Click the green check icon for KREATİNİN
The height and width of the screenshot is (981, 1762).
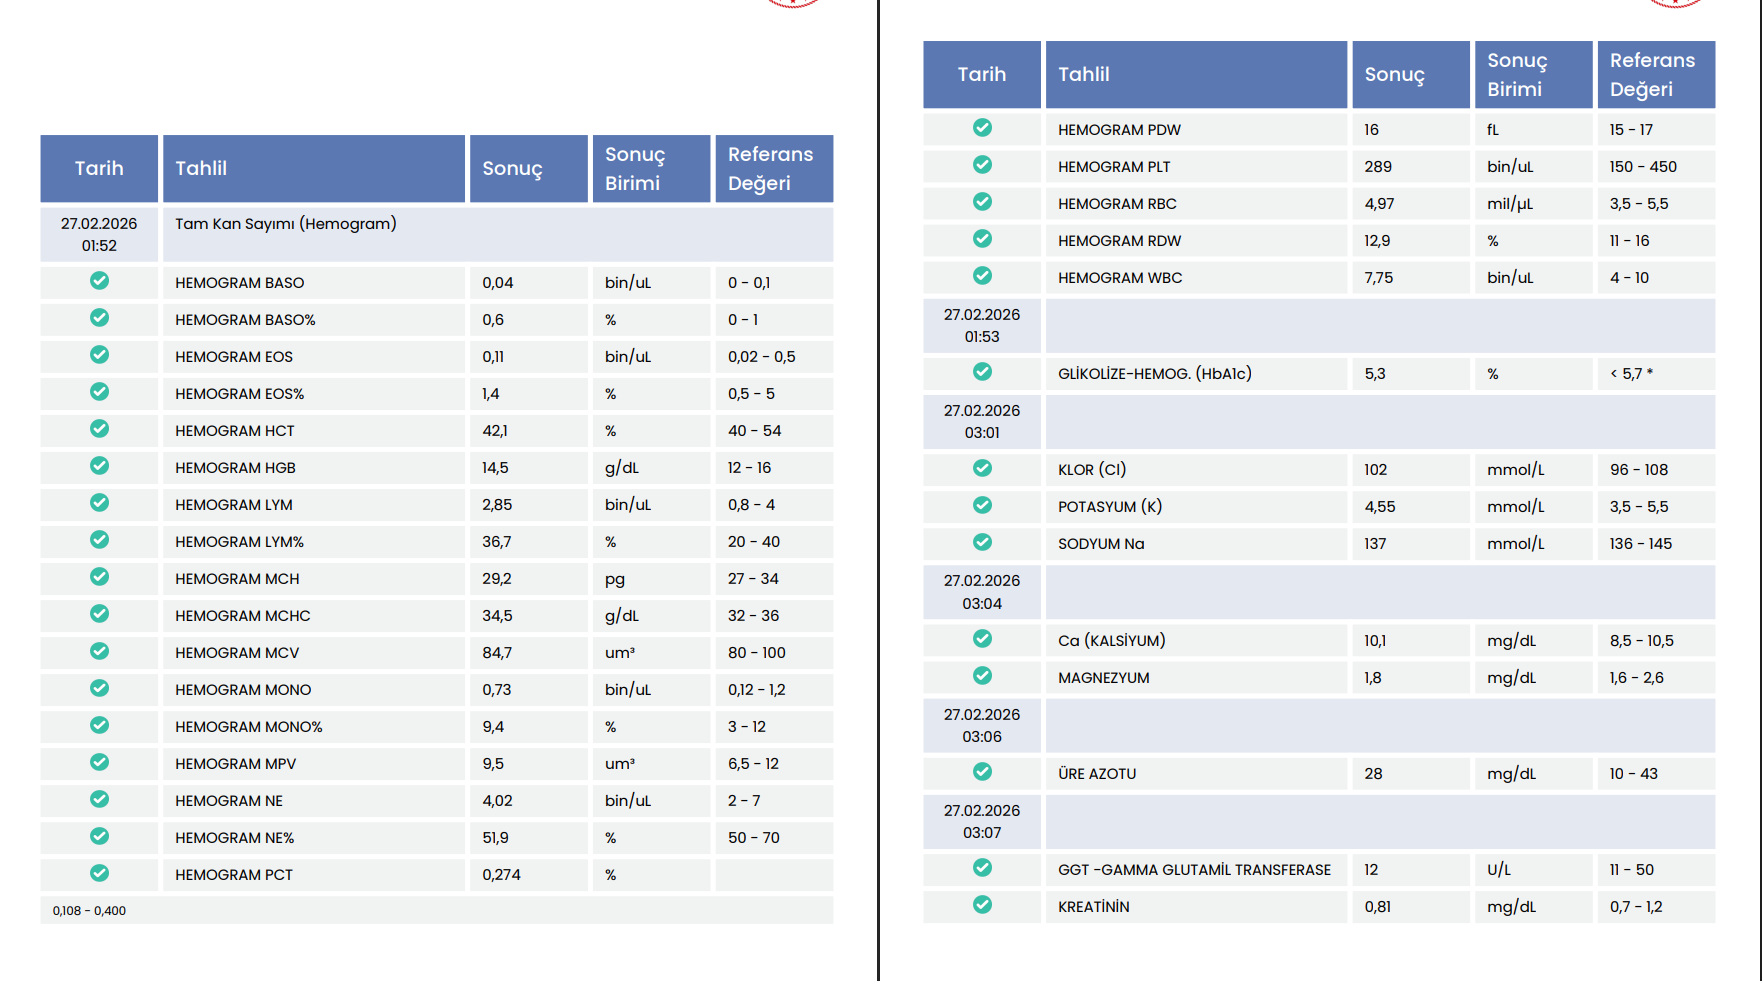[982, 905]
